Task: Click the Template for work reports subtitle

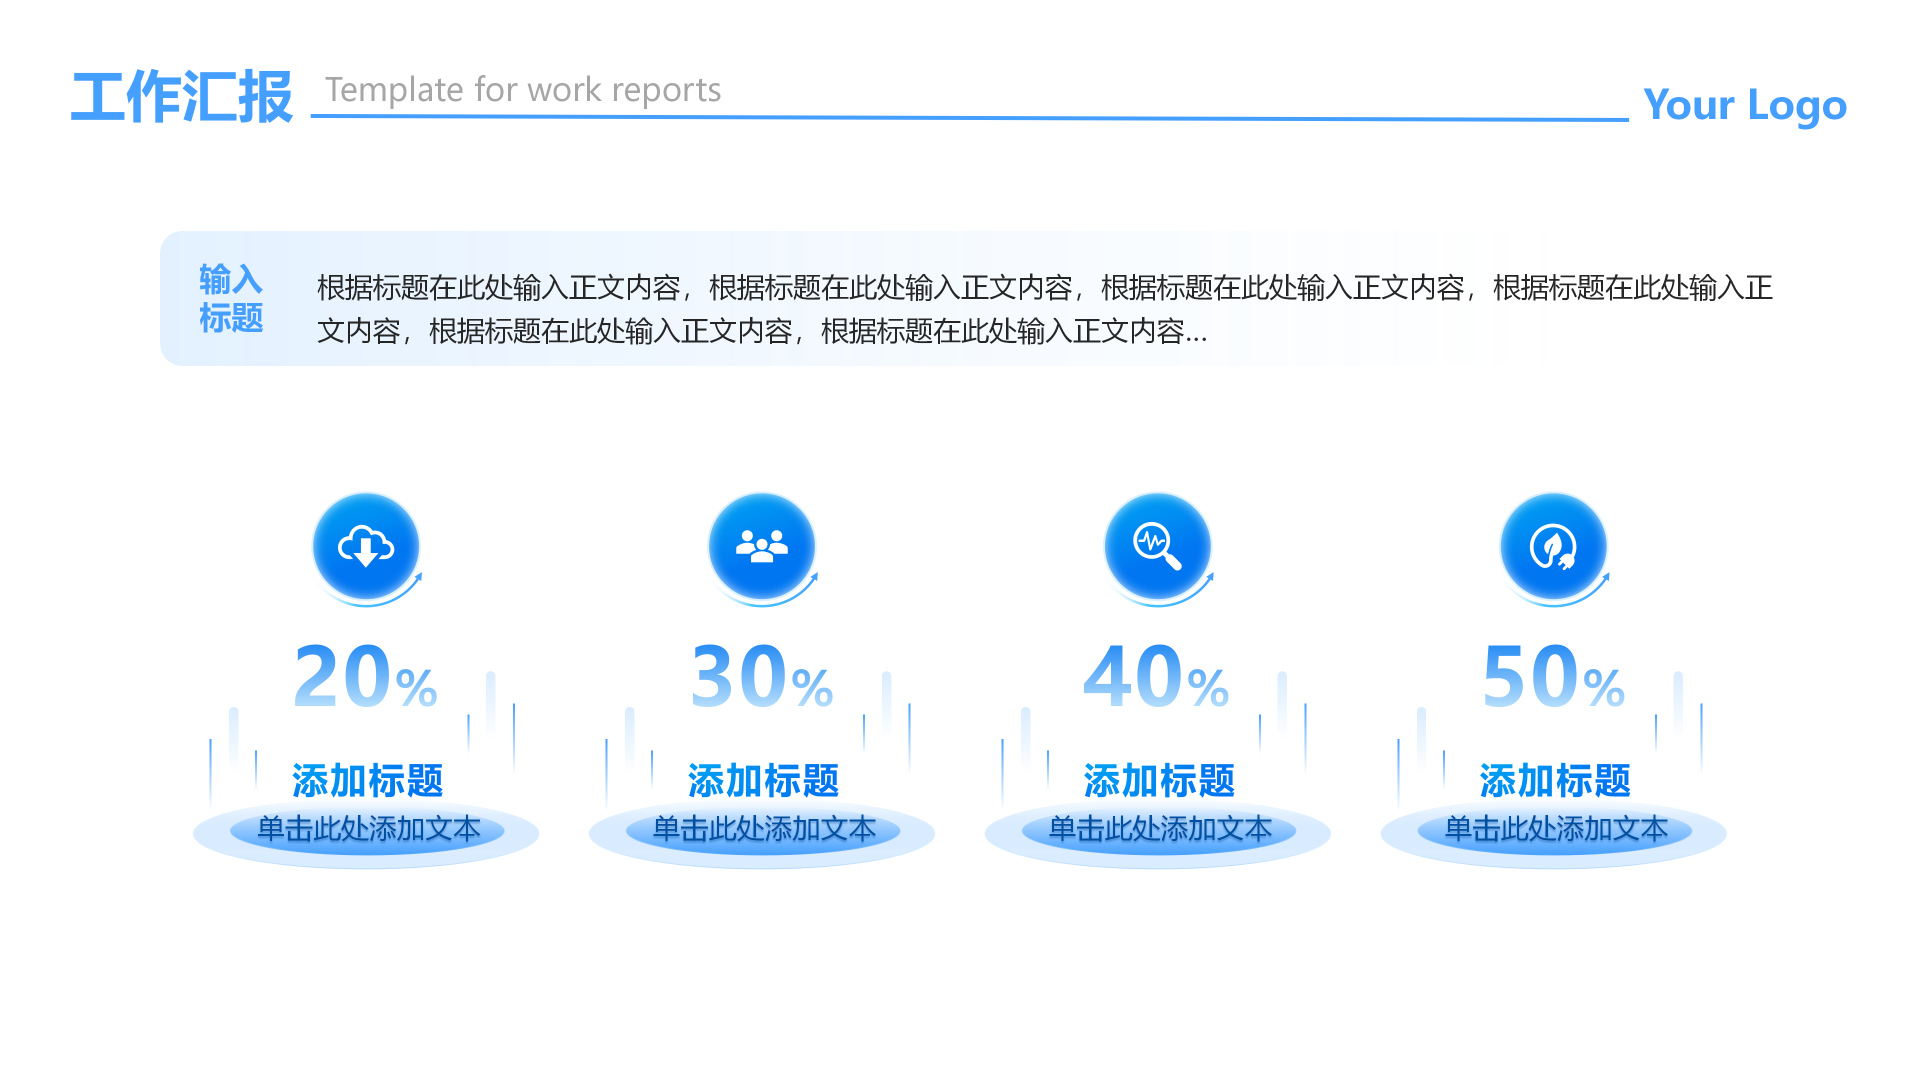Action: [523, 90]
